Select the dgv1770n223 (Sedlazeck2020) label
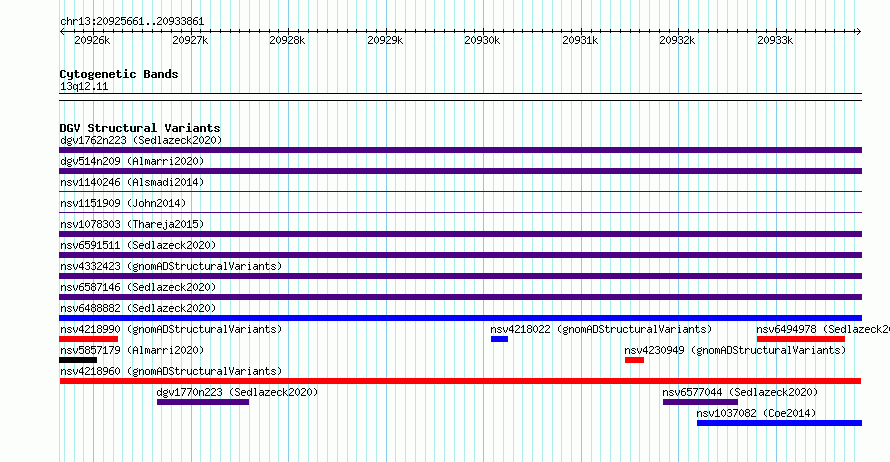 [x=237, y=392]
